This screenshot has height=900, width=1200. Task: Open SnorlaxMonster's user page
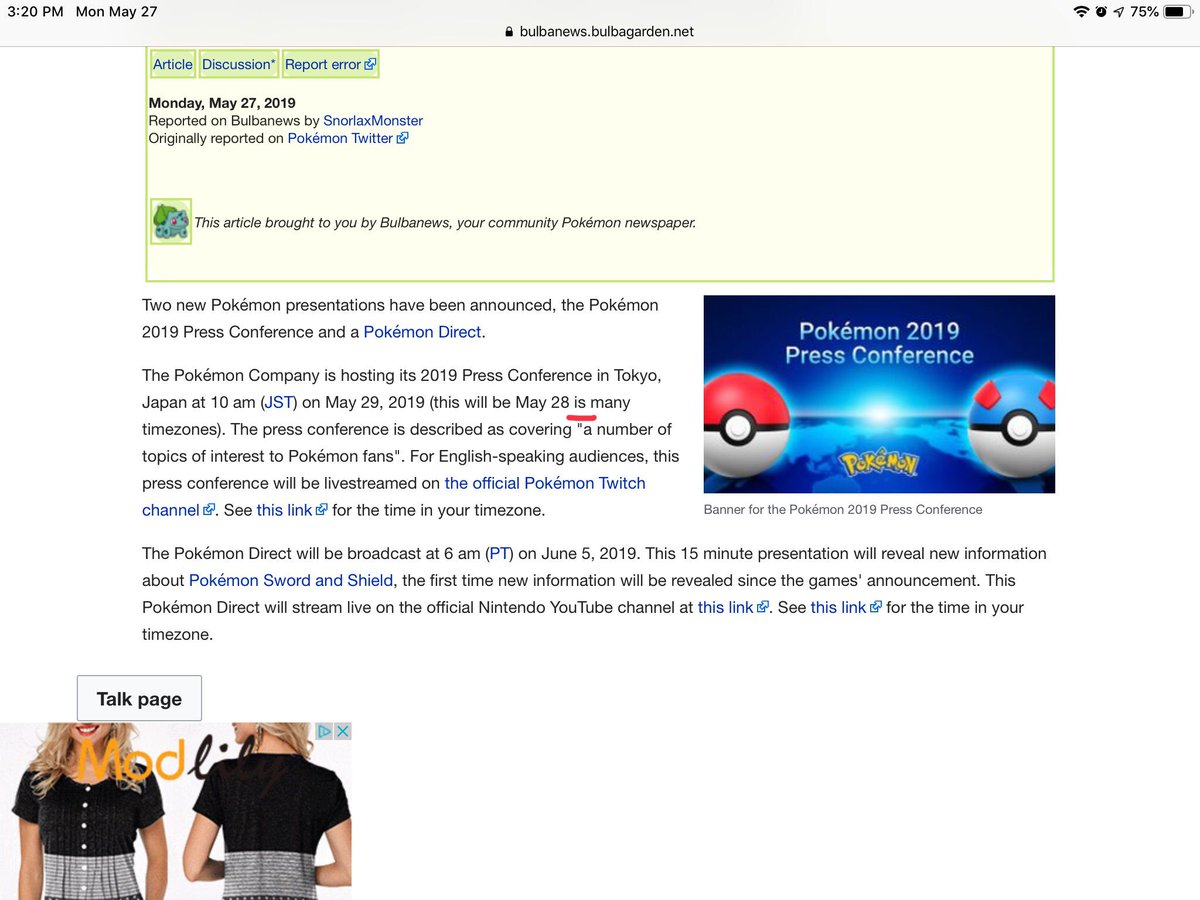click(x=373, y=121)
